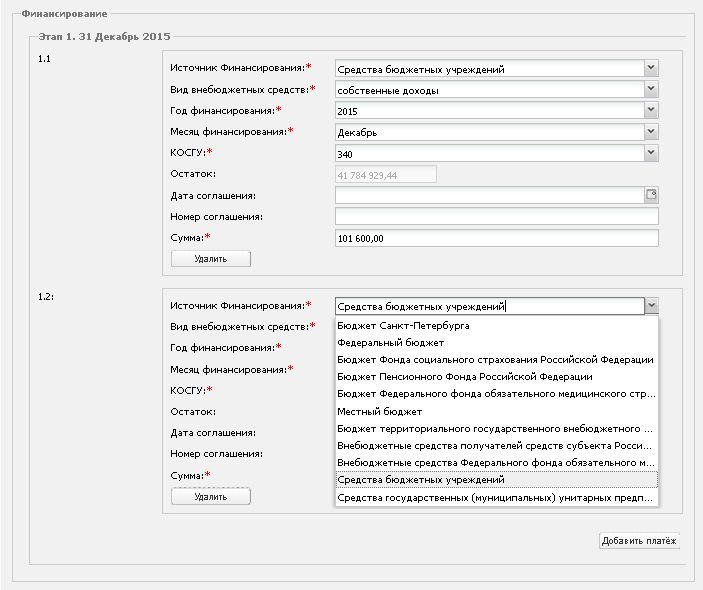Click the Этап 1. 31 Декабрь 2015 heading
703x590 pixels.
coord(104,36)
